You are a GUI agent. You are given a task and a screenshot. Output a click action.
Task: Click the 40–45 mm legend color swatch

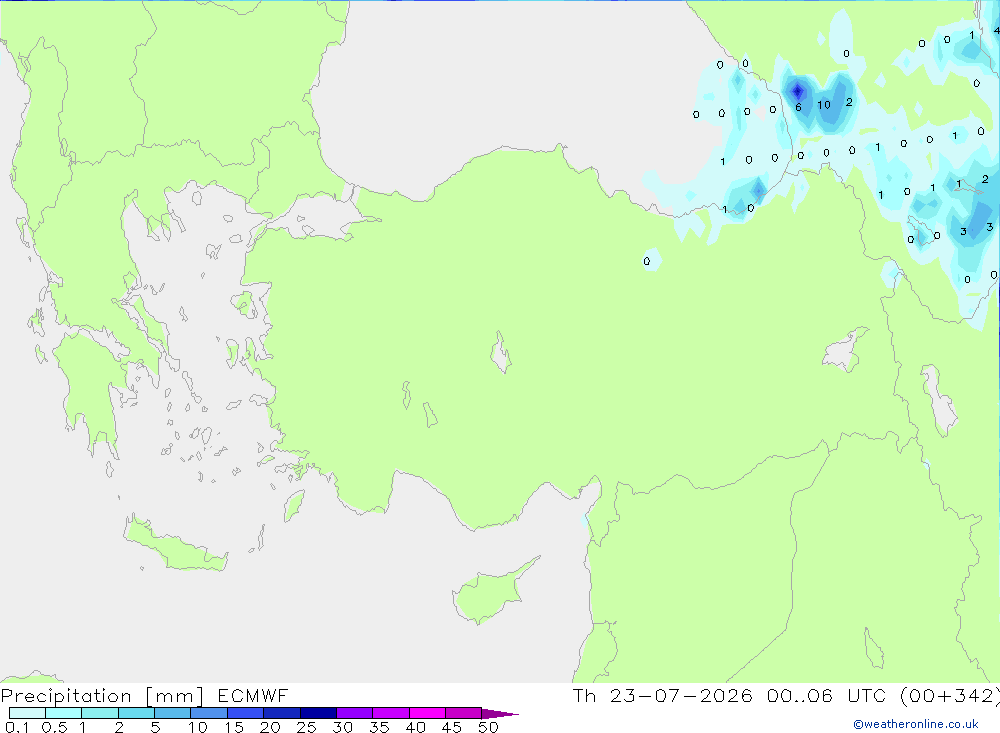click(x=427, y=713)
